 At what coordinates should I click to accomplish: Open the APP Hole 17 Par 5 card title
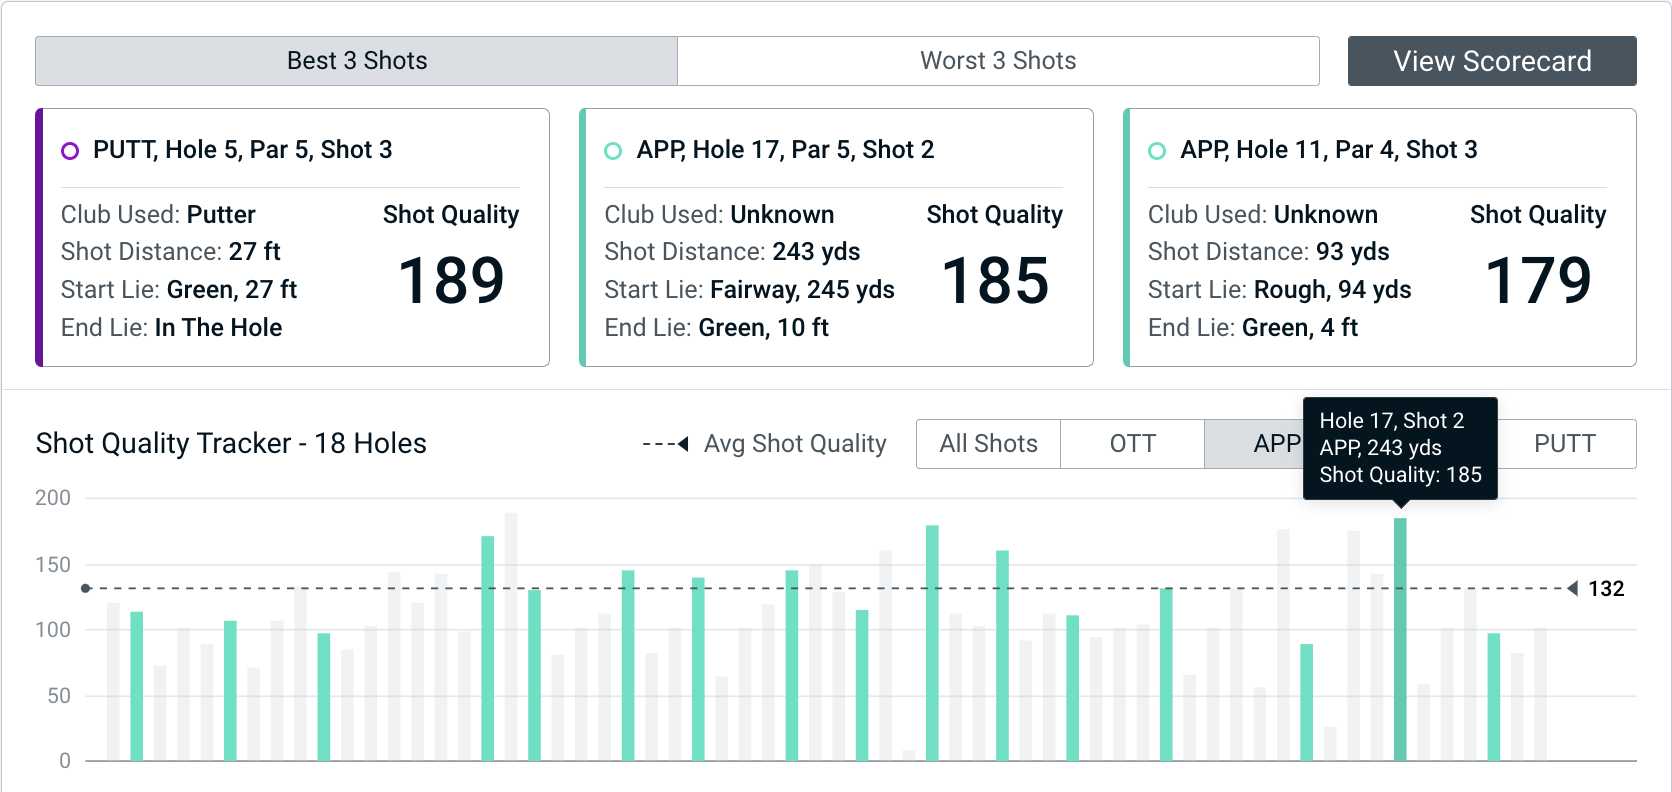point(785,150)
